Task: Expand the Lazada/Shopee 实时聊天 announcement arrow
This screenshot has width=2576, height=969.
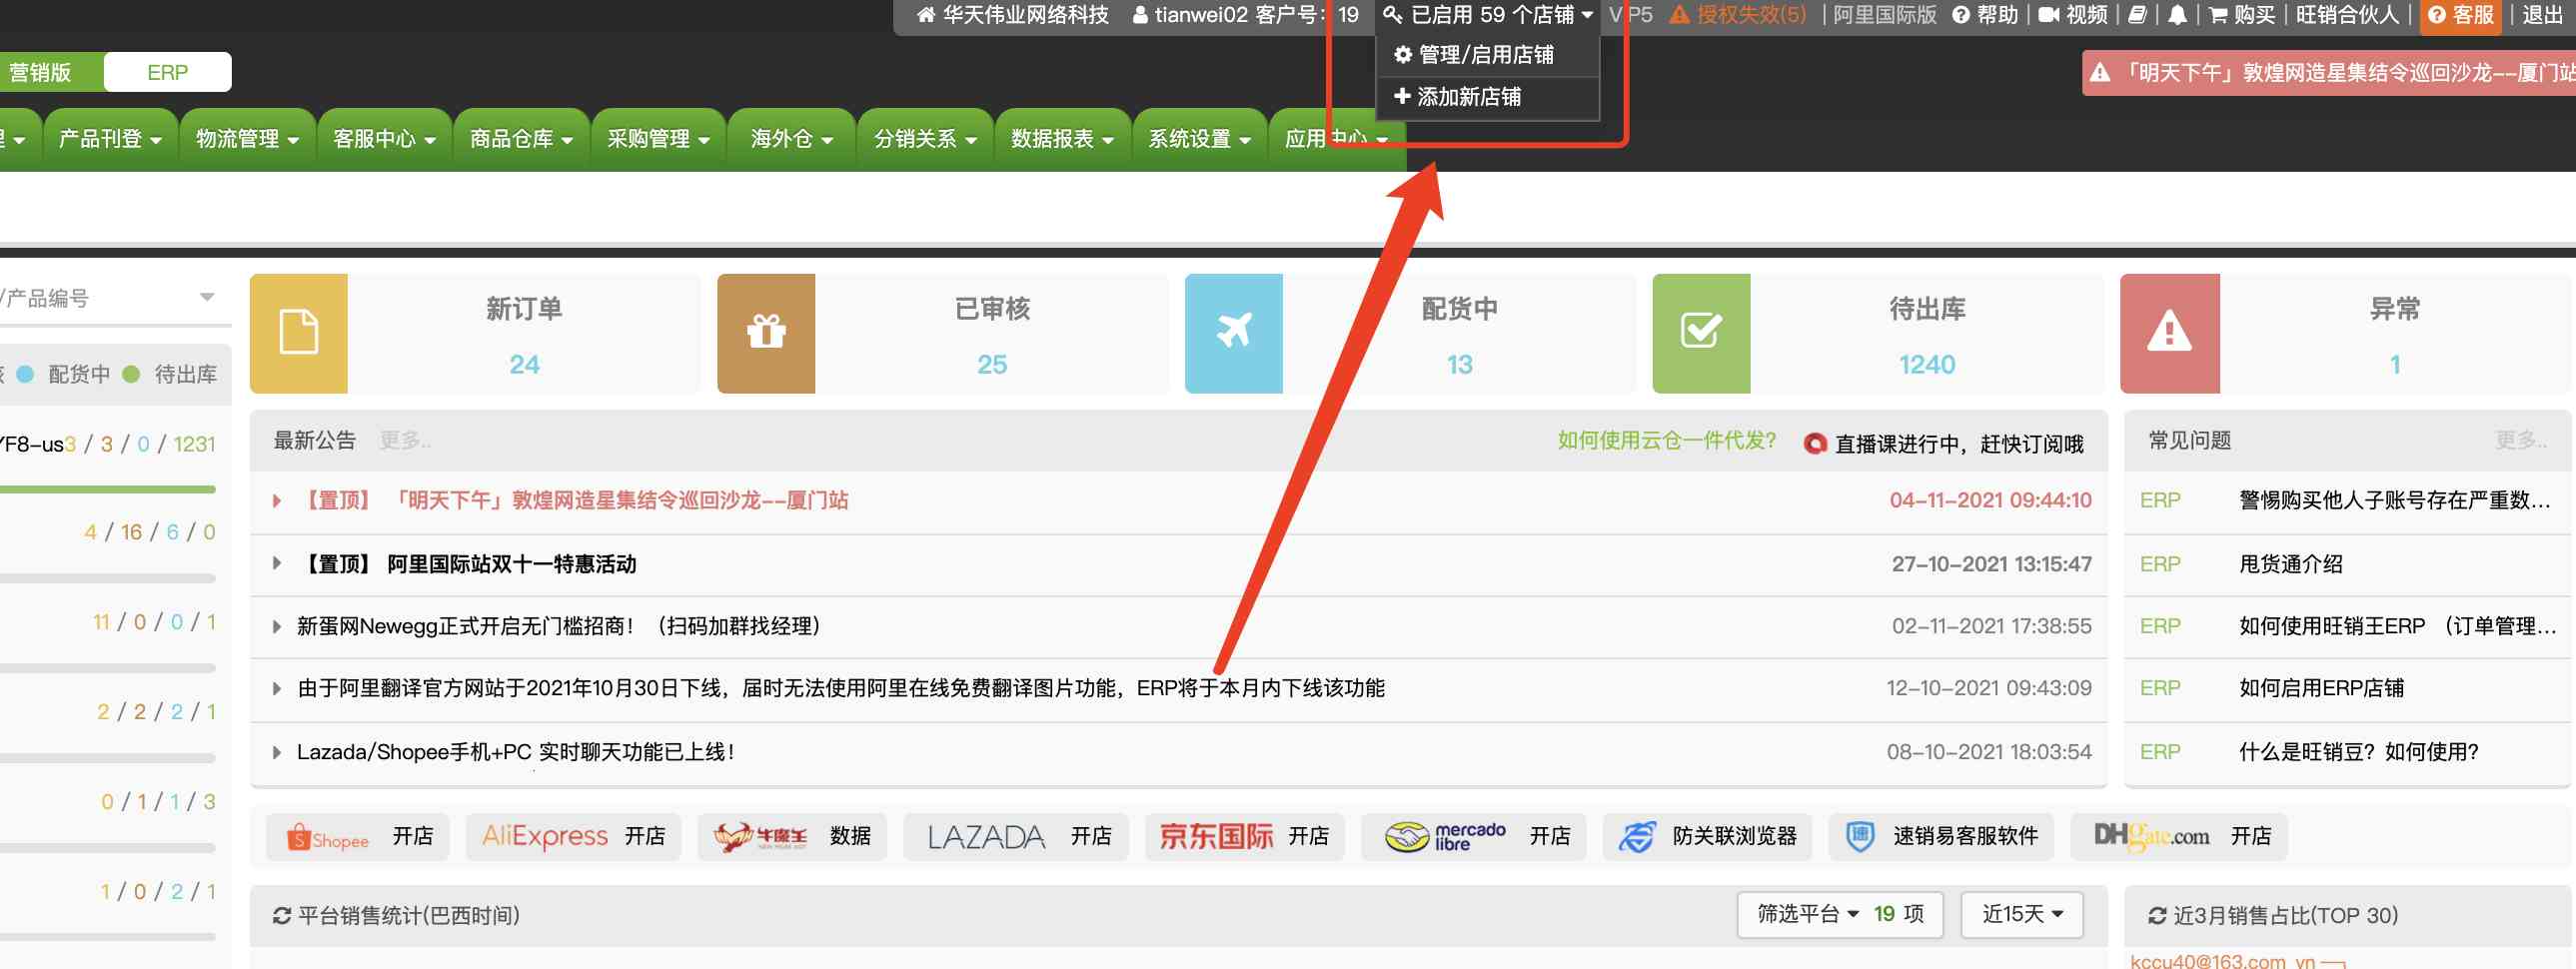Action: [x=277, y=752]
